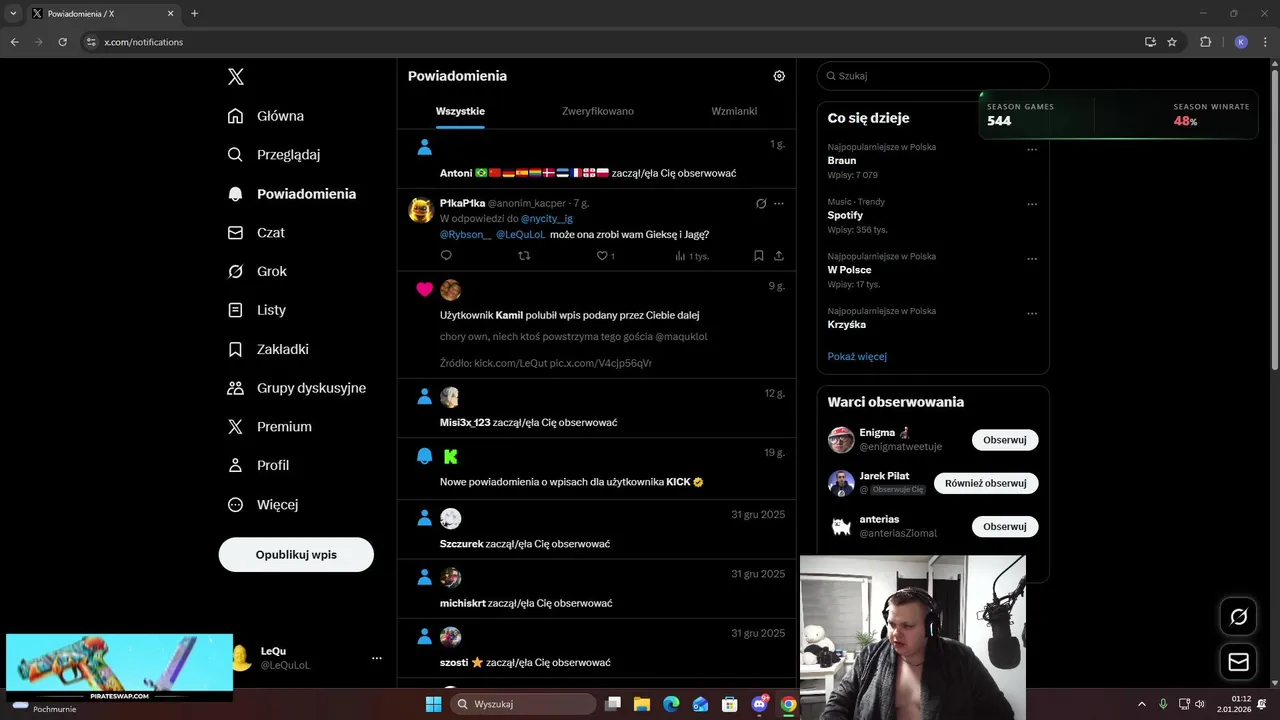
Task: Open Powiadomienia in the sidebar
Action: tap(292, 194)
